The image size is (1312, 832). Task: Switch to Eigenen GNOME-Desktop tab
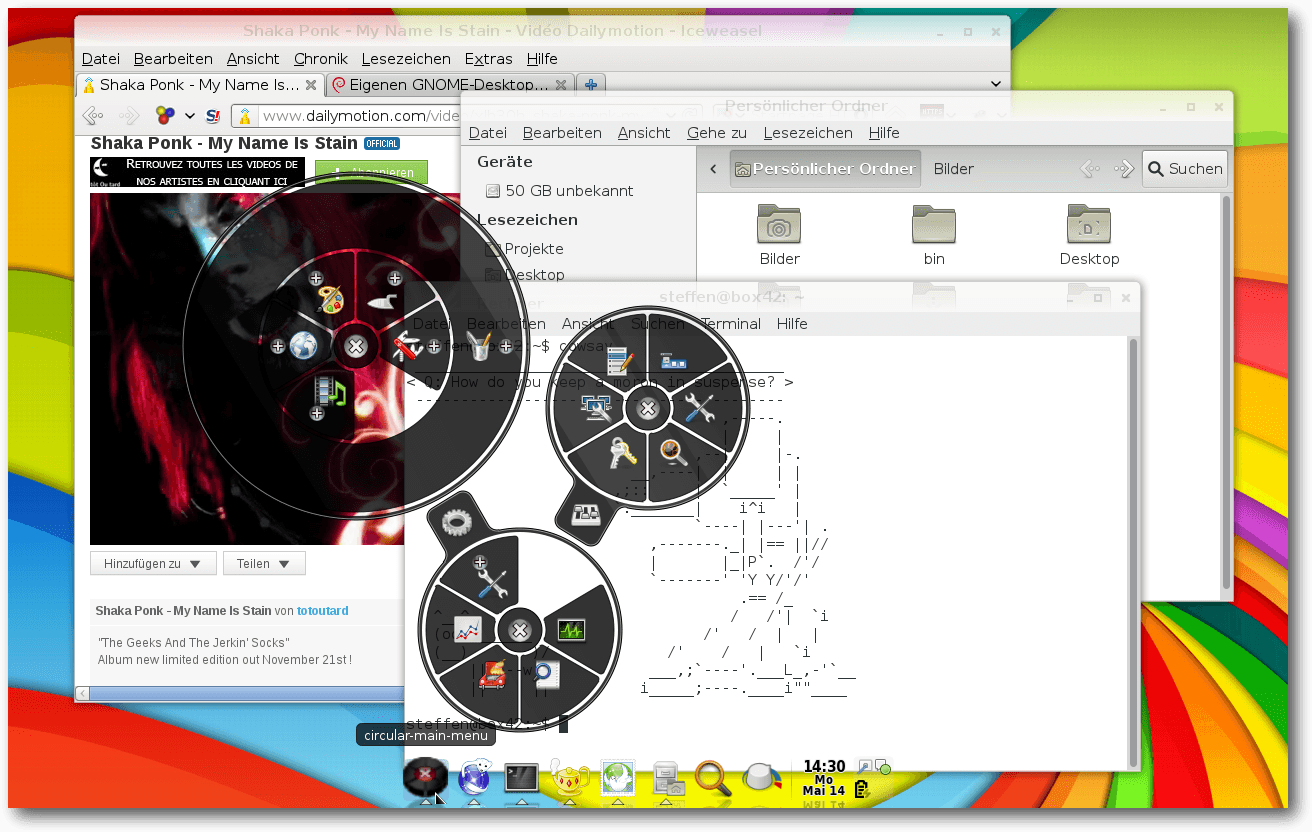tap(450, 85)
